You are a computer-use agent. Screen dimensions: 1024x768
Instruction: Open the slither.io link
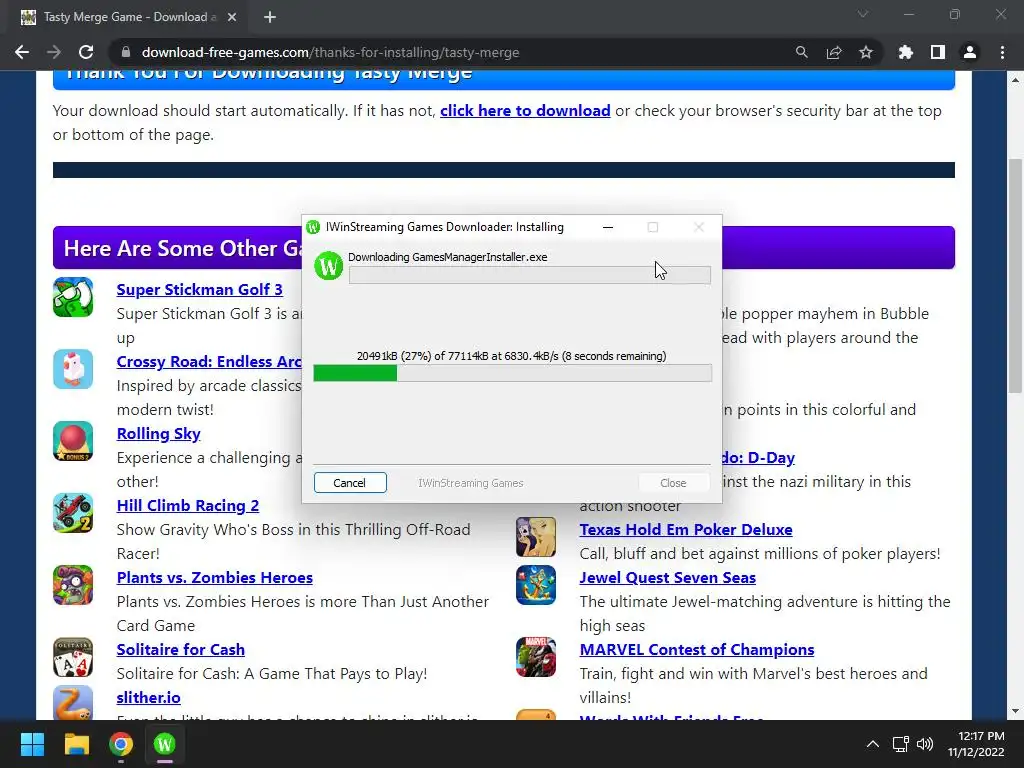tap(149, 697)
